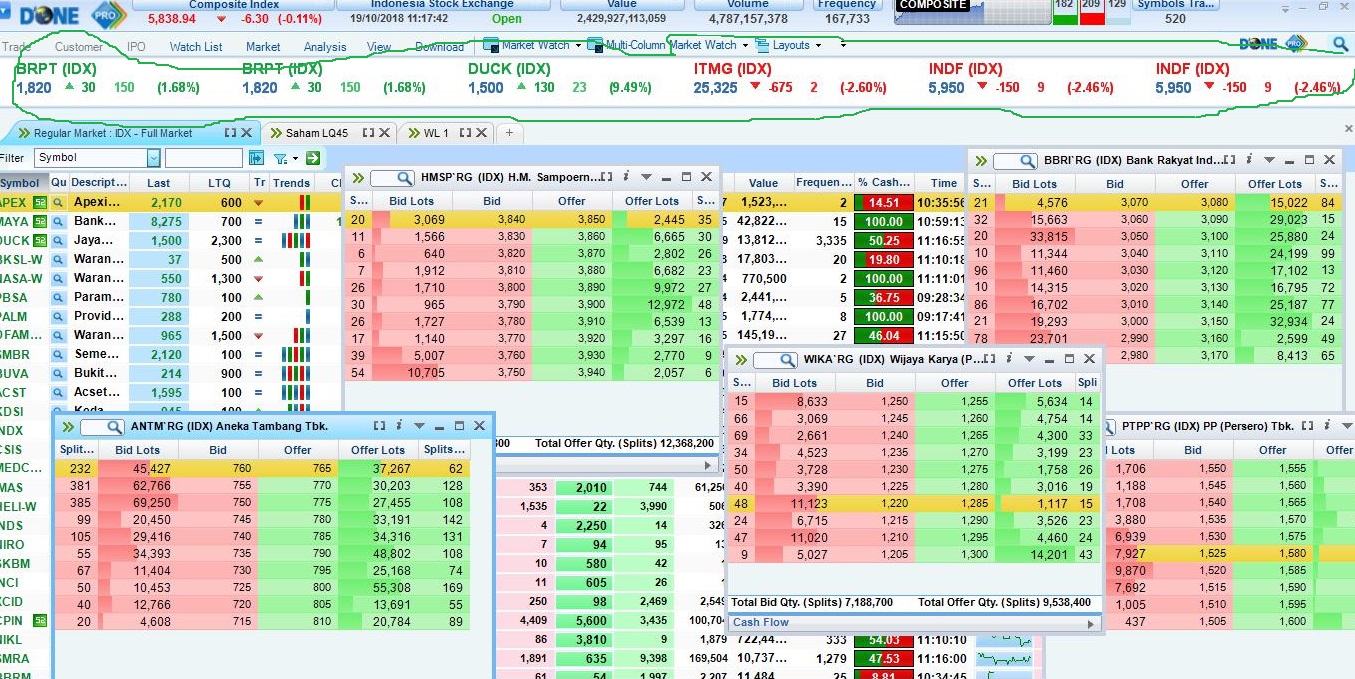1355x679 pixels.
Task: Open quote magnifier for SMBR row
Action: [x=58, y=354]
